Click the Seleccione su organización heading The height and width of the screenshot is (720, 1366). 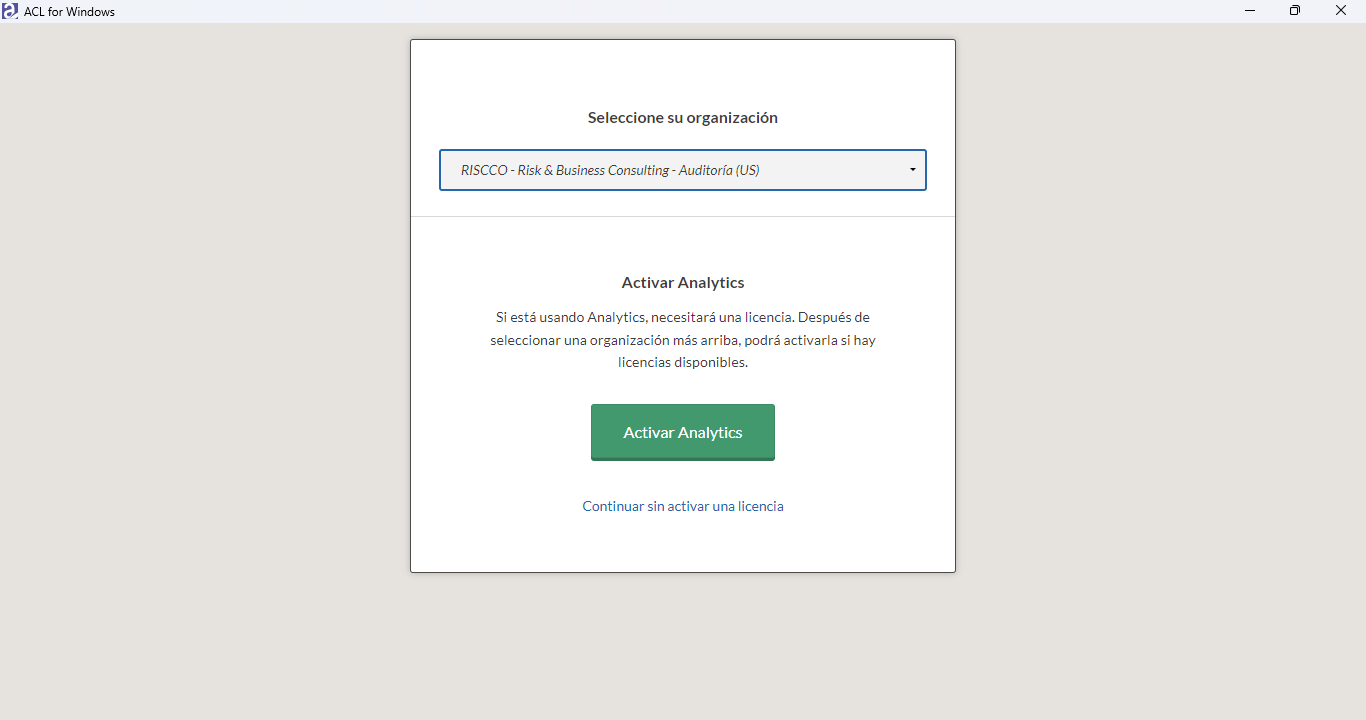(x=683, y=118)
